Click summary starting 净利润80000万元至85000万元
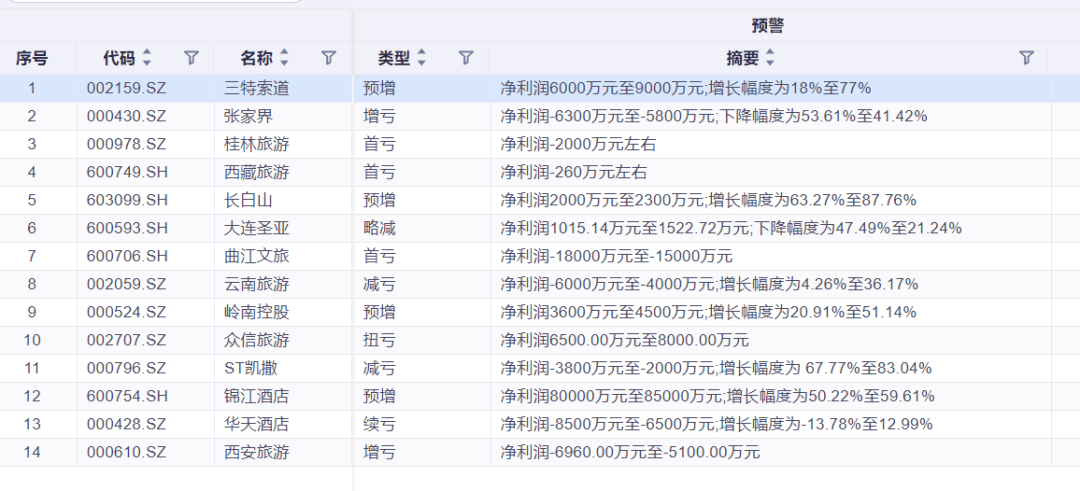Image resolution: width=1080 pixels, height=491 pixels. coord(717,396)
